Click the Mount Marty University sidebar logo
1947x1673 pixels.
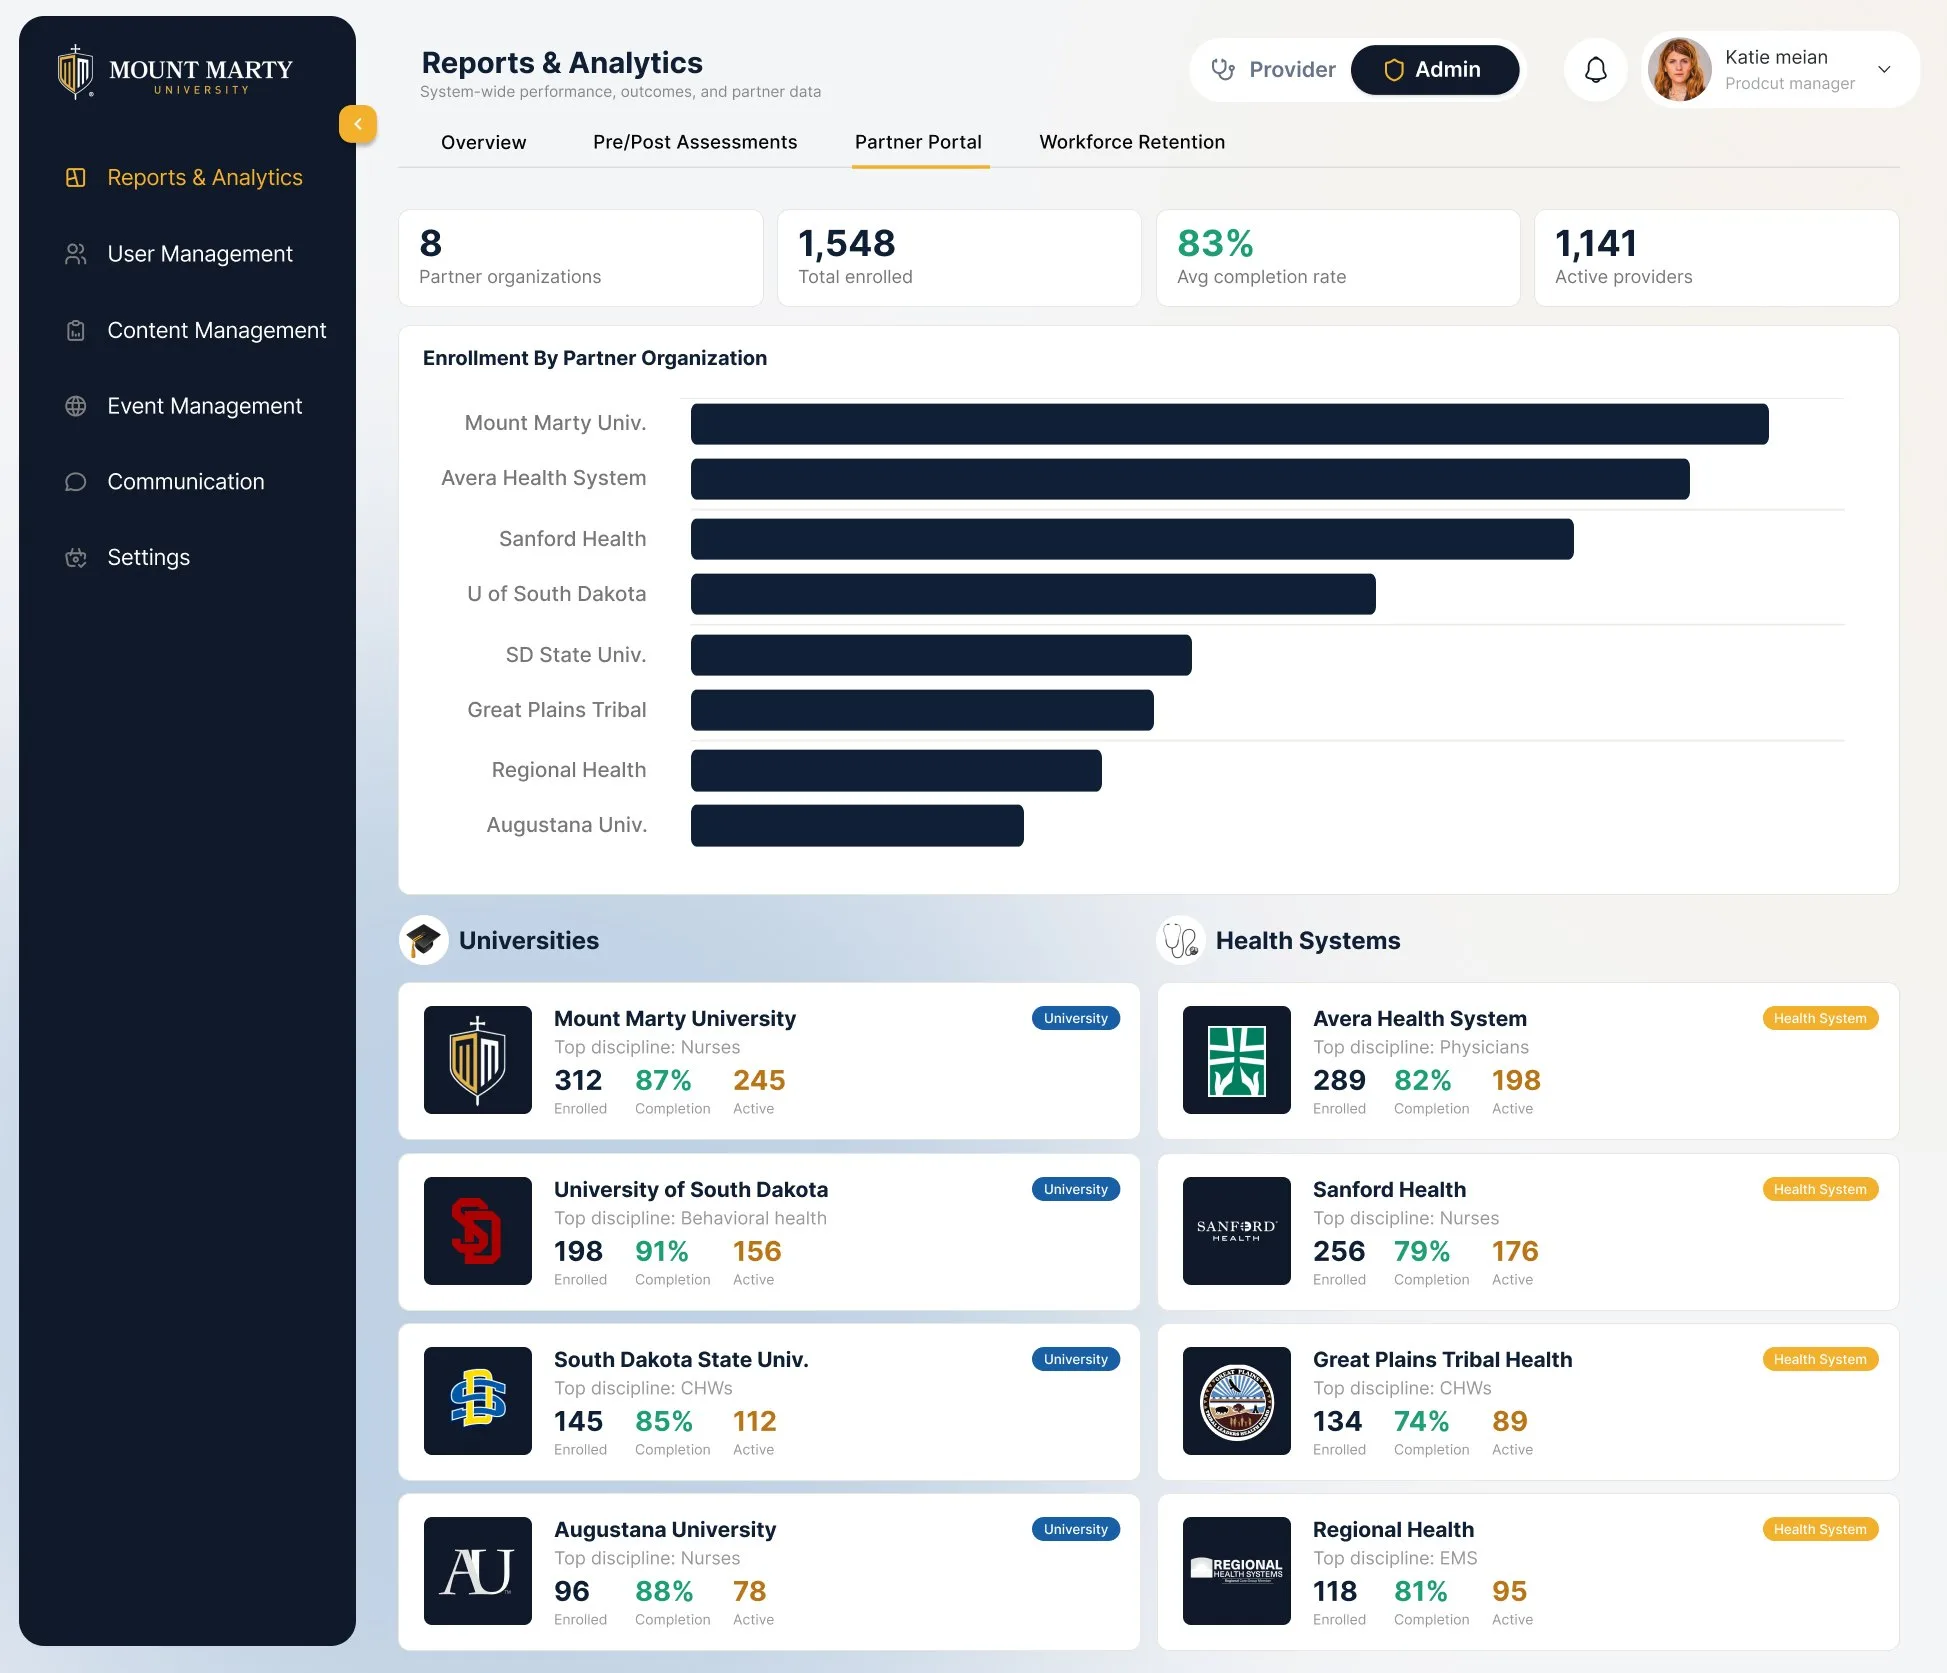tap(175, 72)
